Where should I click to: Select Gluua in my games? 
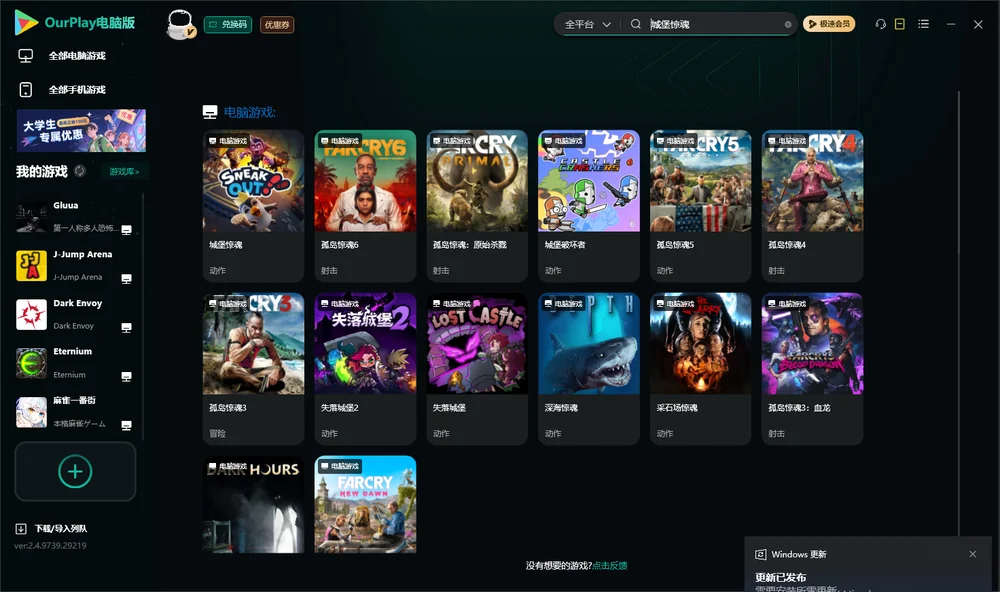tap(75, 217)
